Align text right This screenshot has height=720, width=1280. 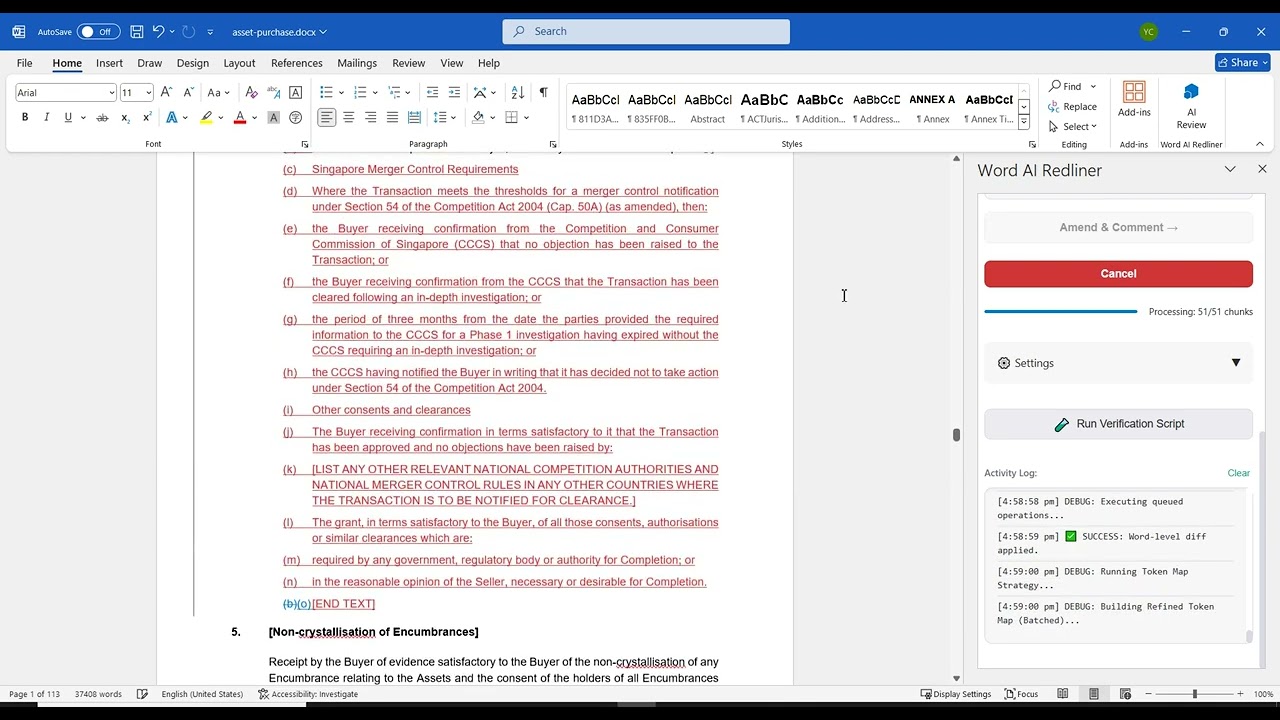pyautogui.click(x=371, y=117)
